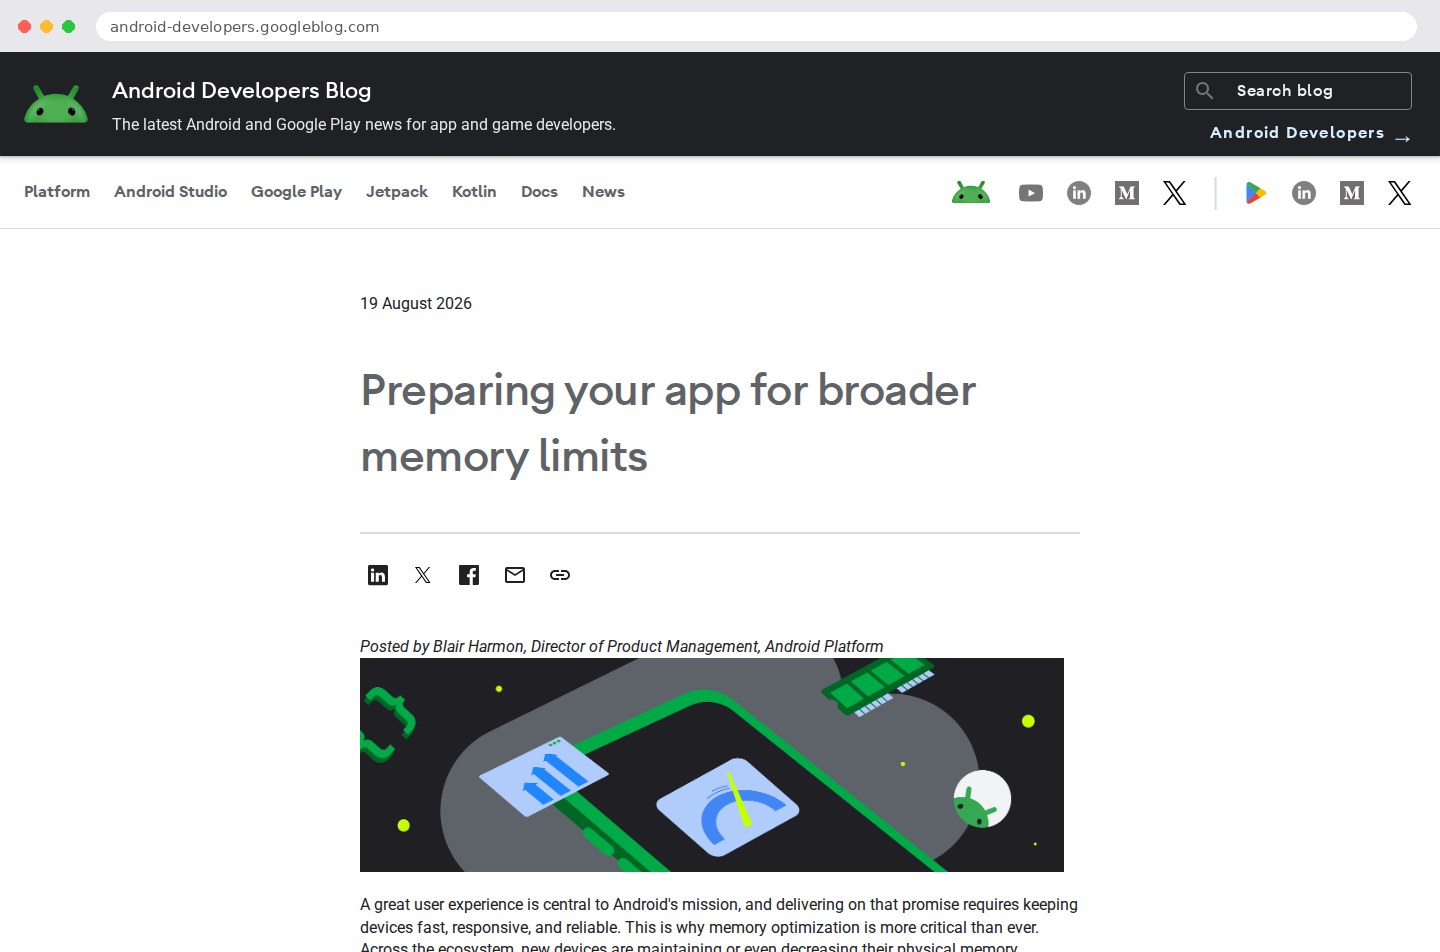Open the Jetpack menu item
1440x952 pixels.
point(397,192)
